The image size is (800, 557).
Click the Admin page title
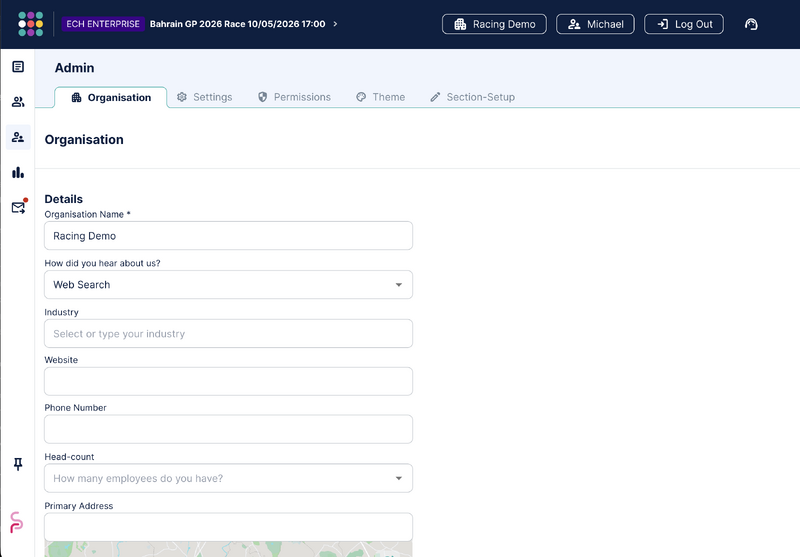(x=74, y=68)
